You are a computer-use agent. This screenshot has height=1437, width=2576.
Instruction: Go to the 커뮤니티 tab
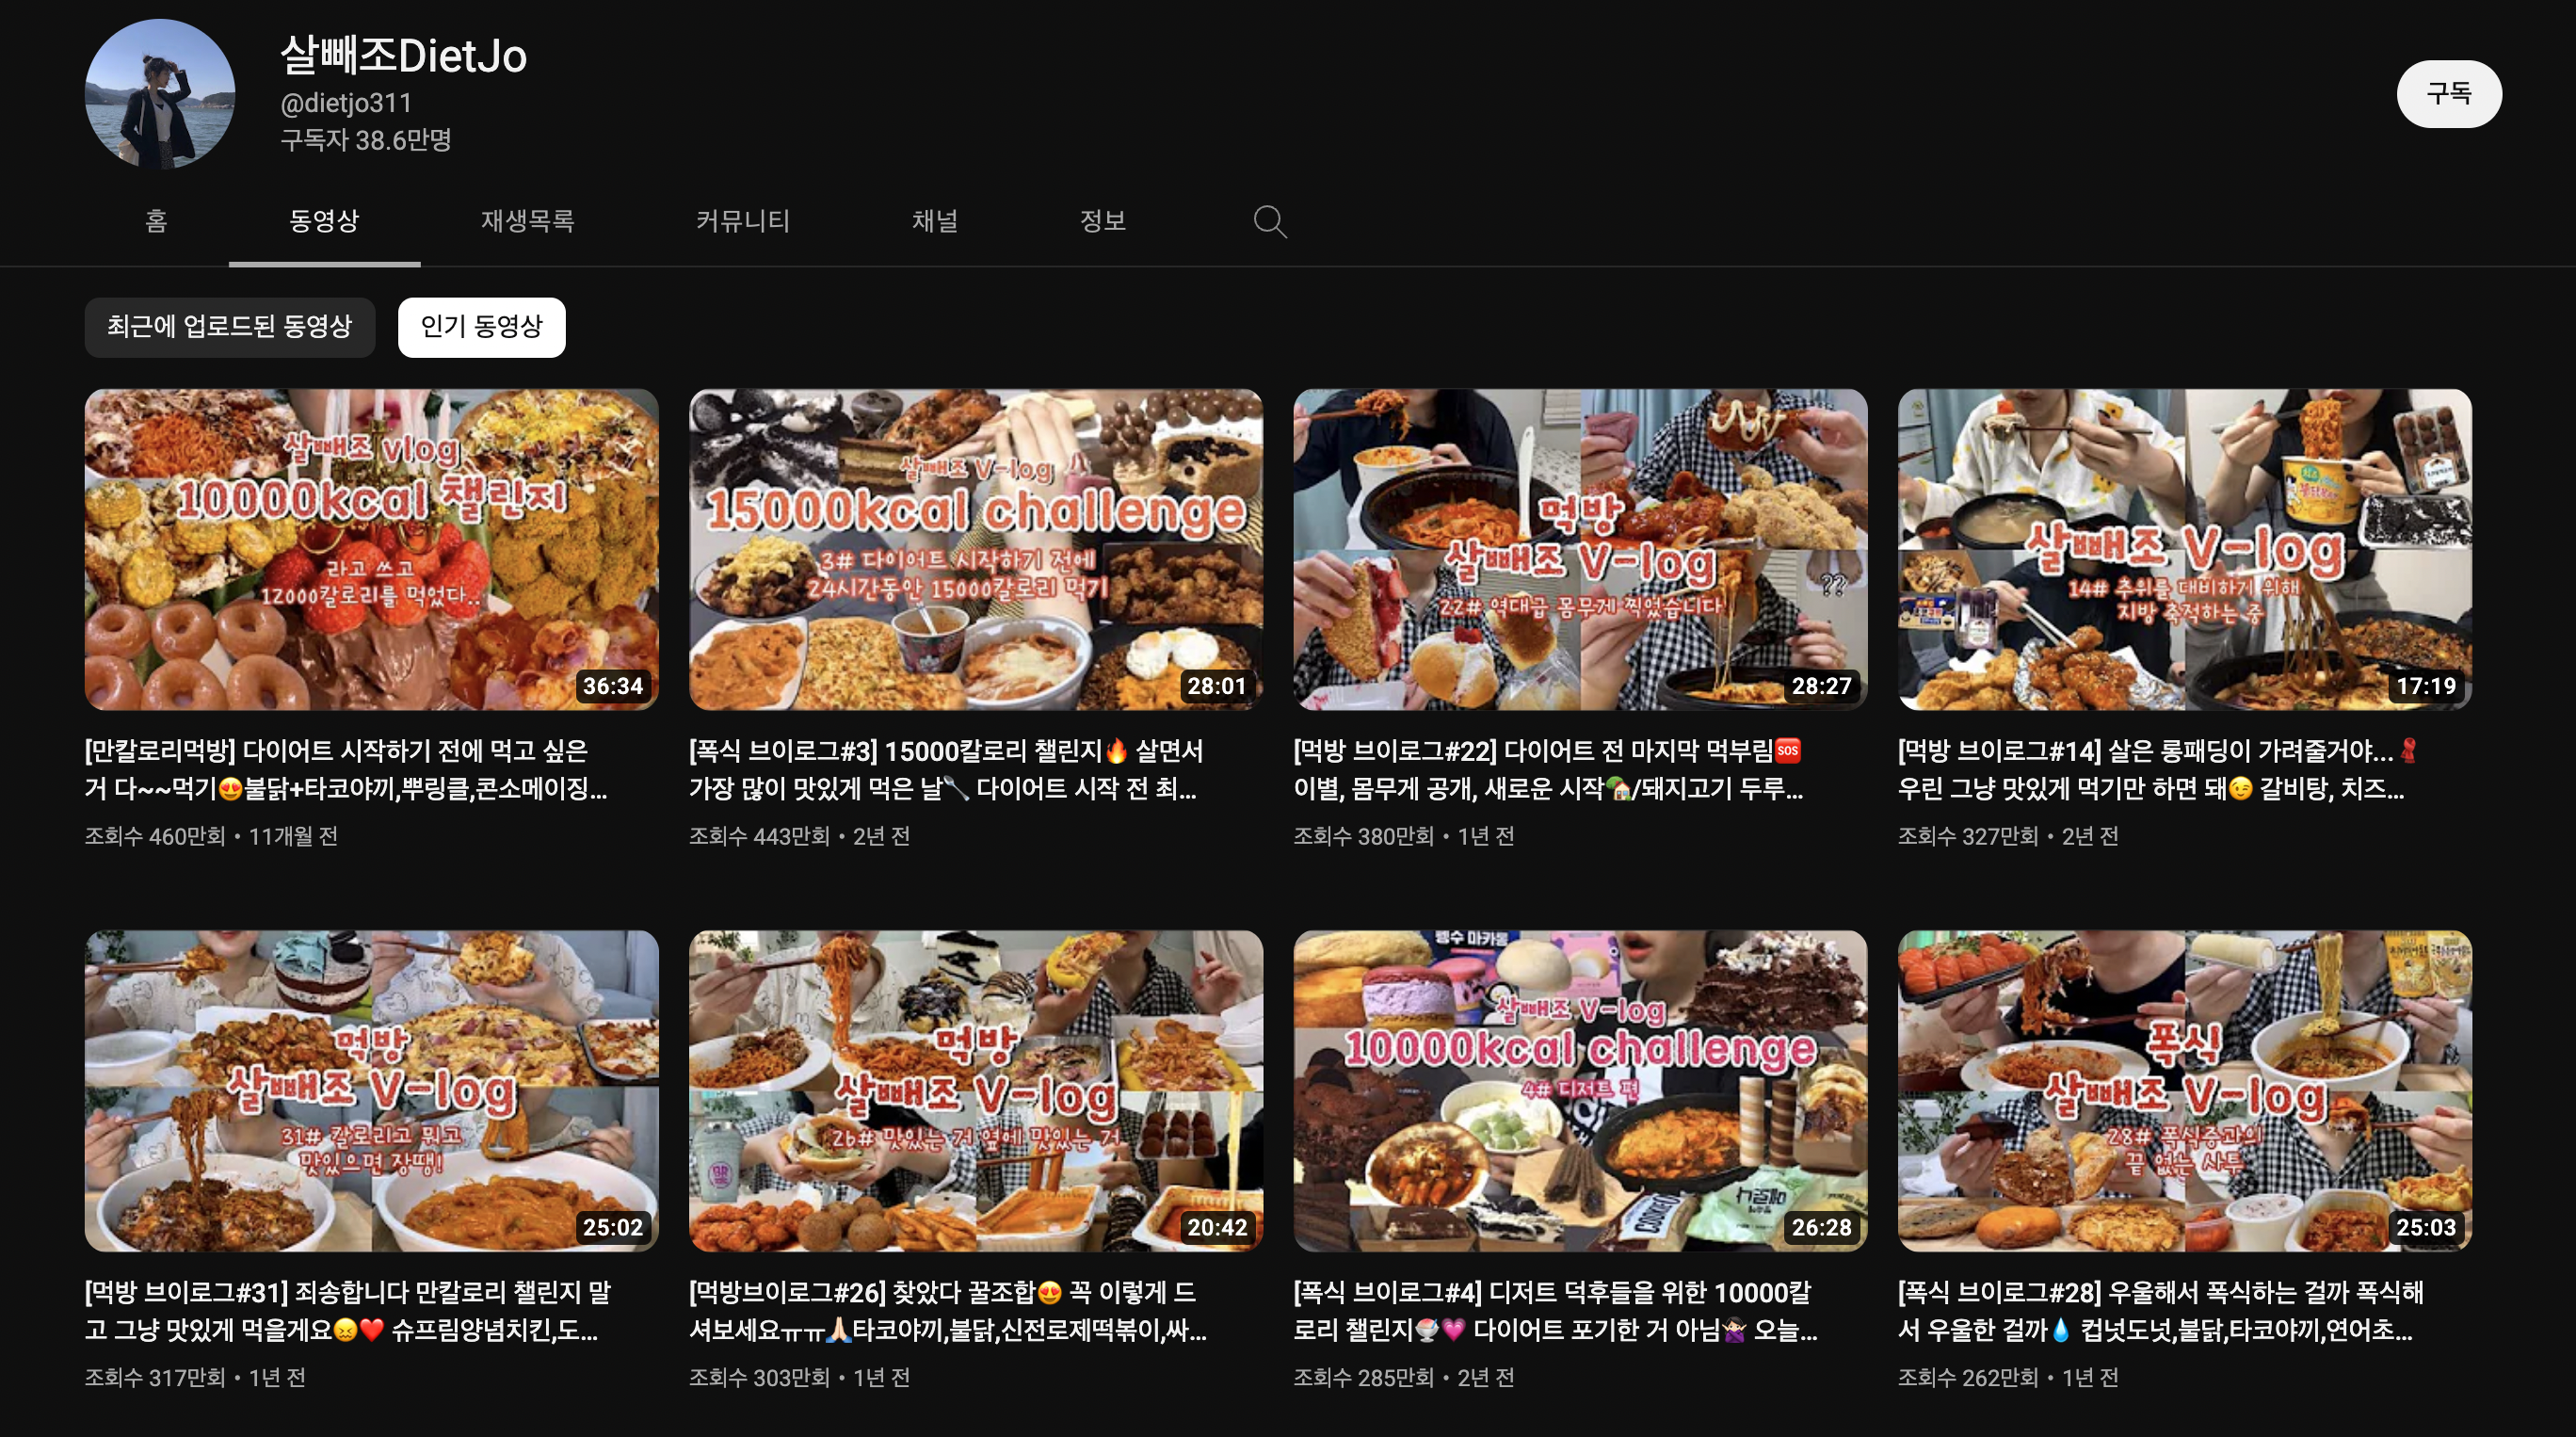[742, 221]
